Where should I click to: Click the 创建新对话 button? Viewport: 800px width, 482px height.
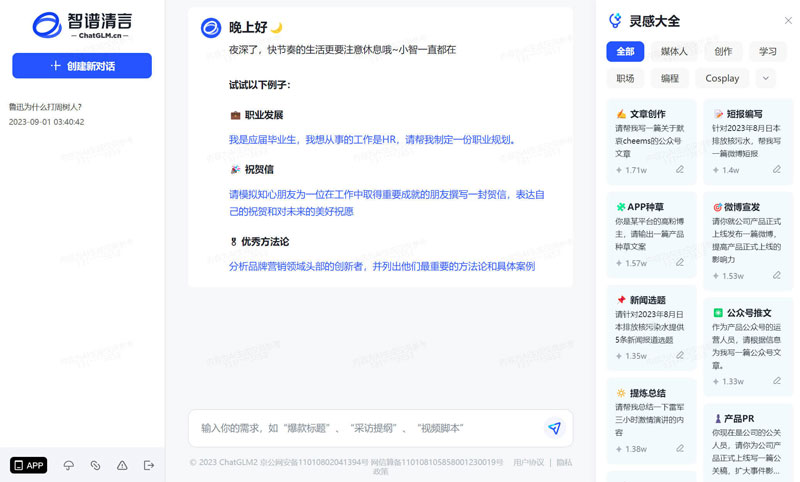pyautogui.click(x=82, y=66)
